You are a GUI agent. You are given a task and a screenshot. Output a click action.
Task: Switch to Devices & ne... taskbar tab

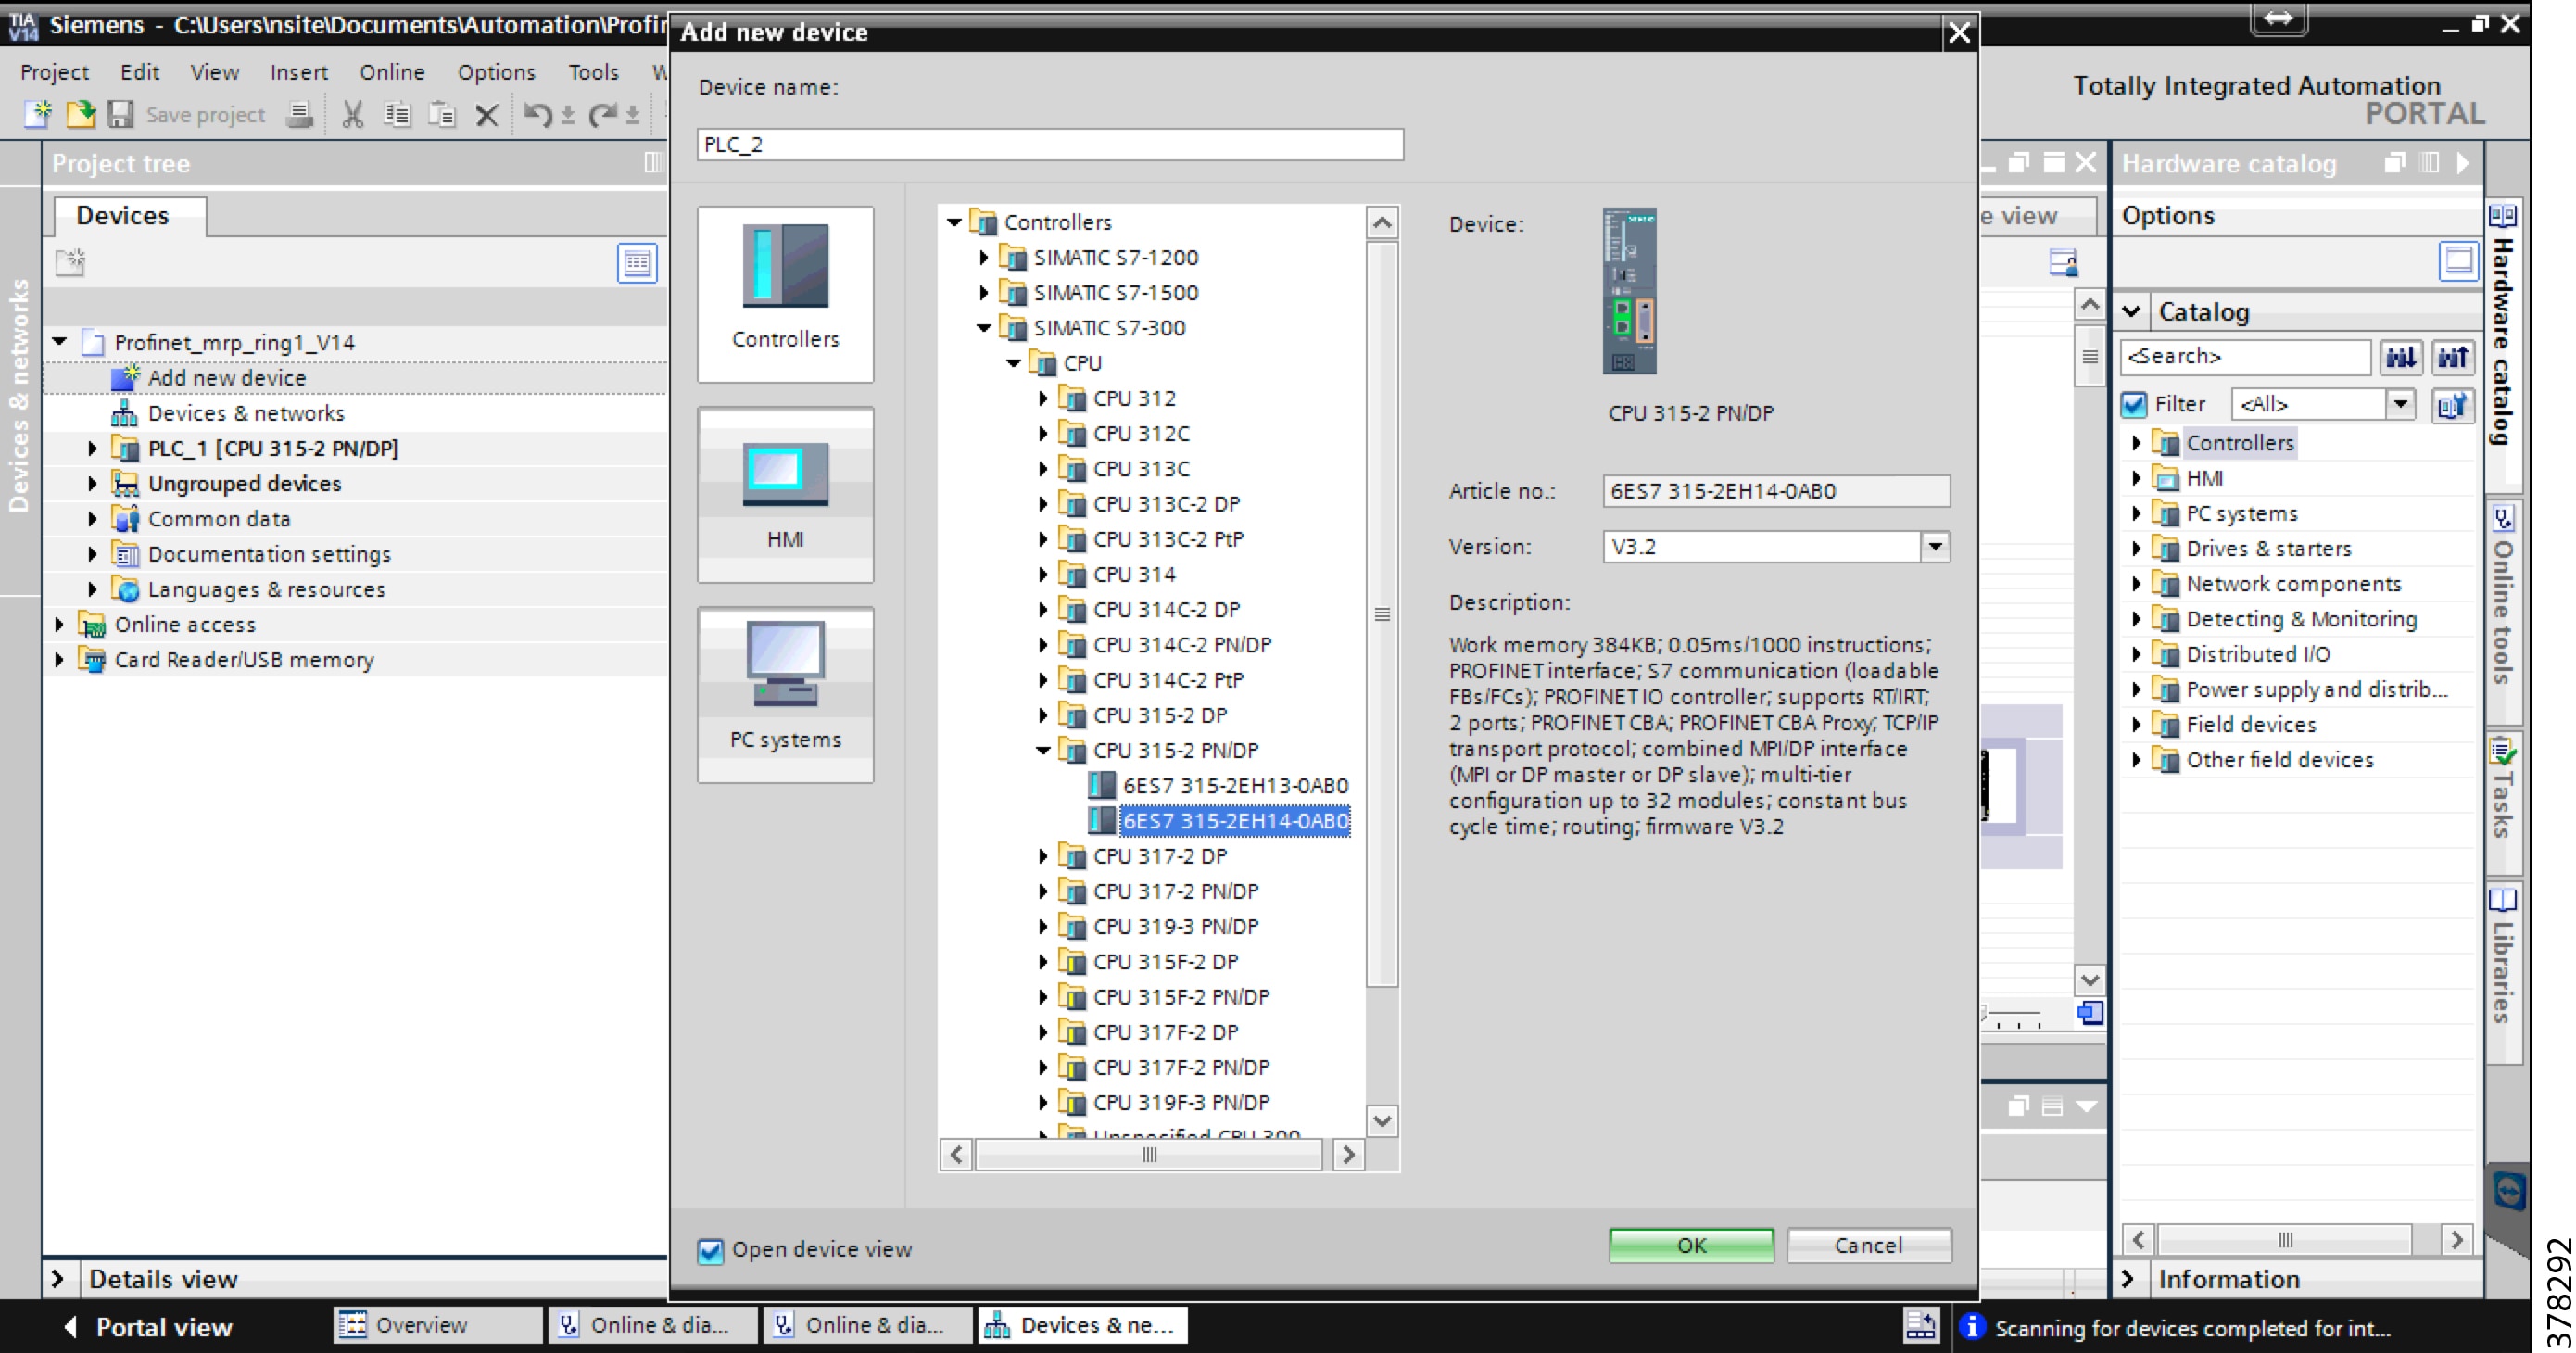tap(1083, 1326)
